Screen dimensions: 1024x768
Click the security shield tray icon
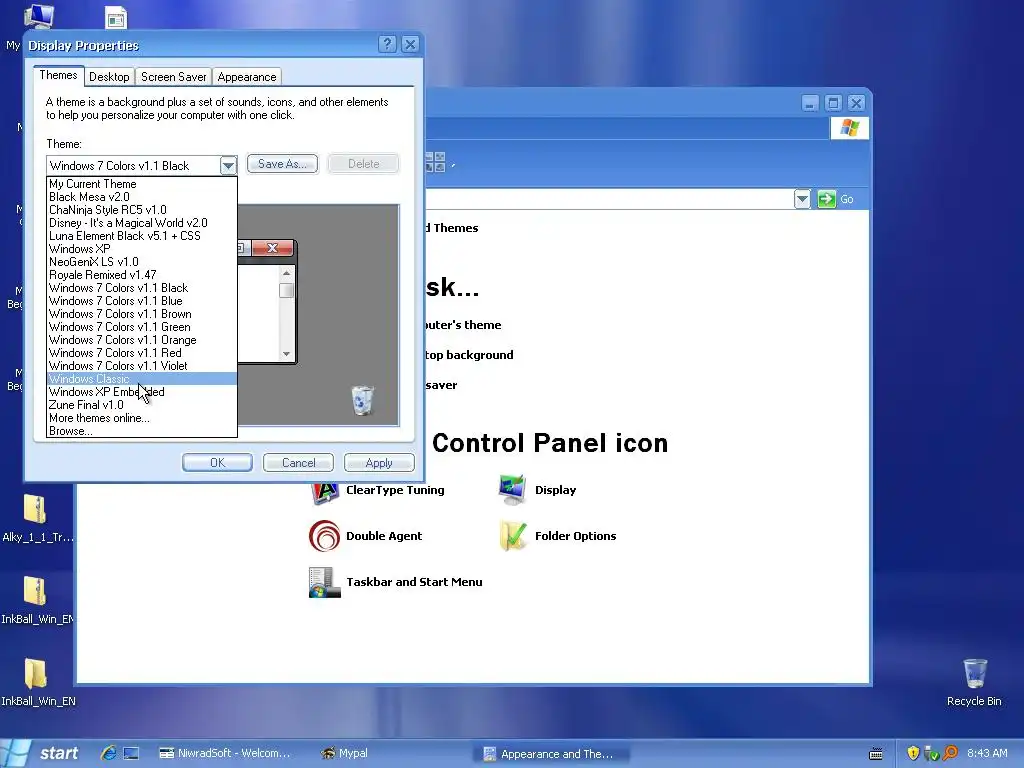(913, 753)
